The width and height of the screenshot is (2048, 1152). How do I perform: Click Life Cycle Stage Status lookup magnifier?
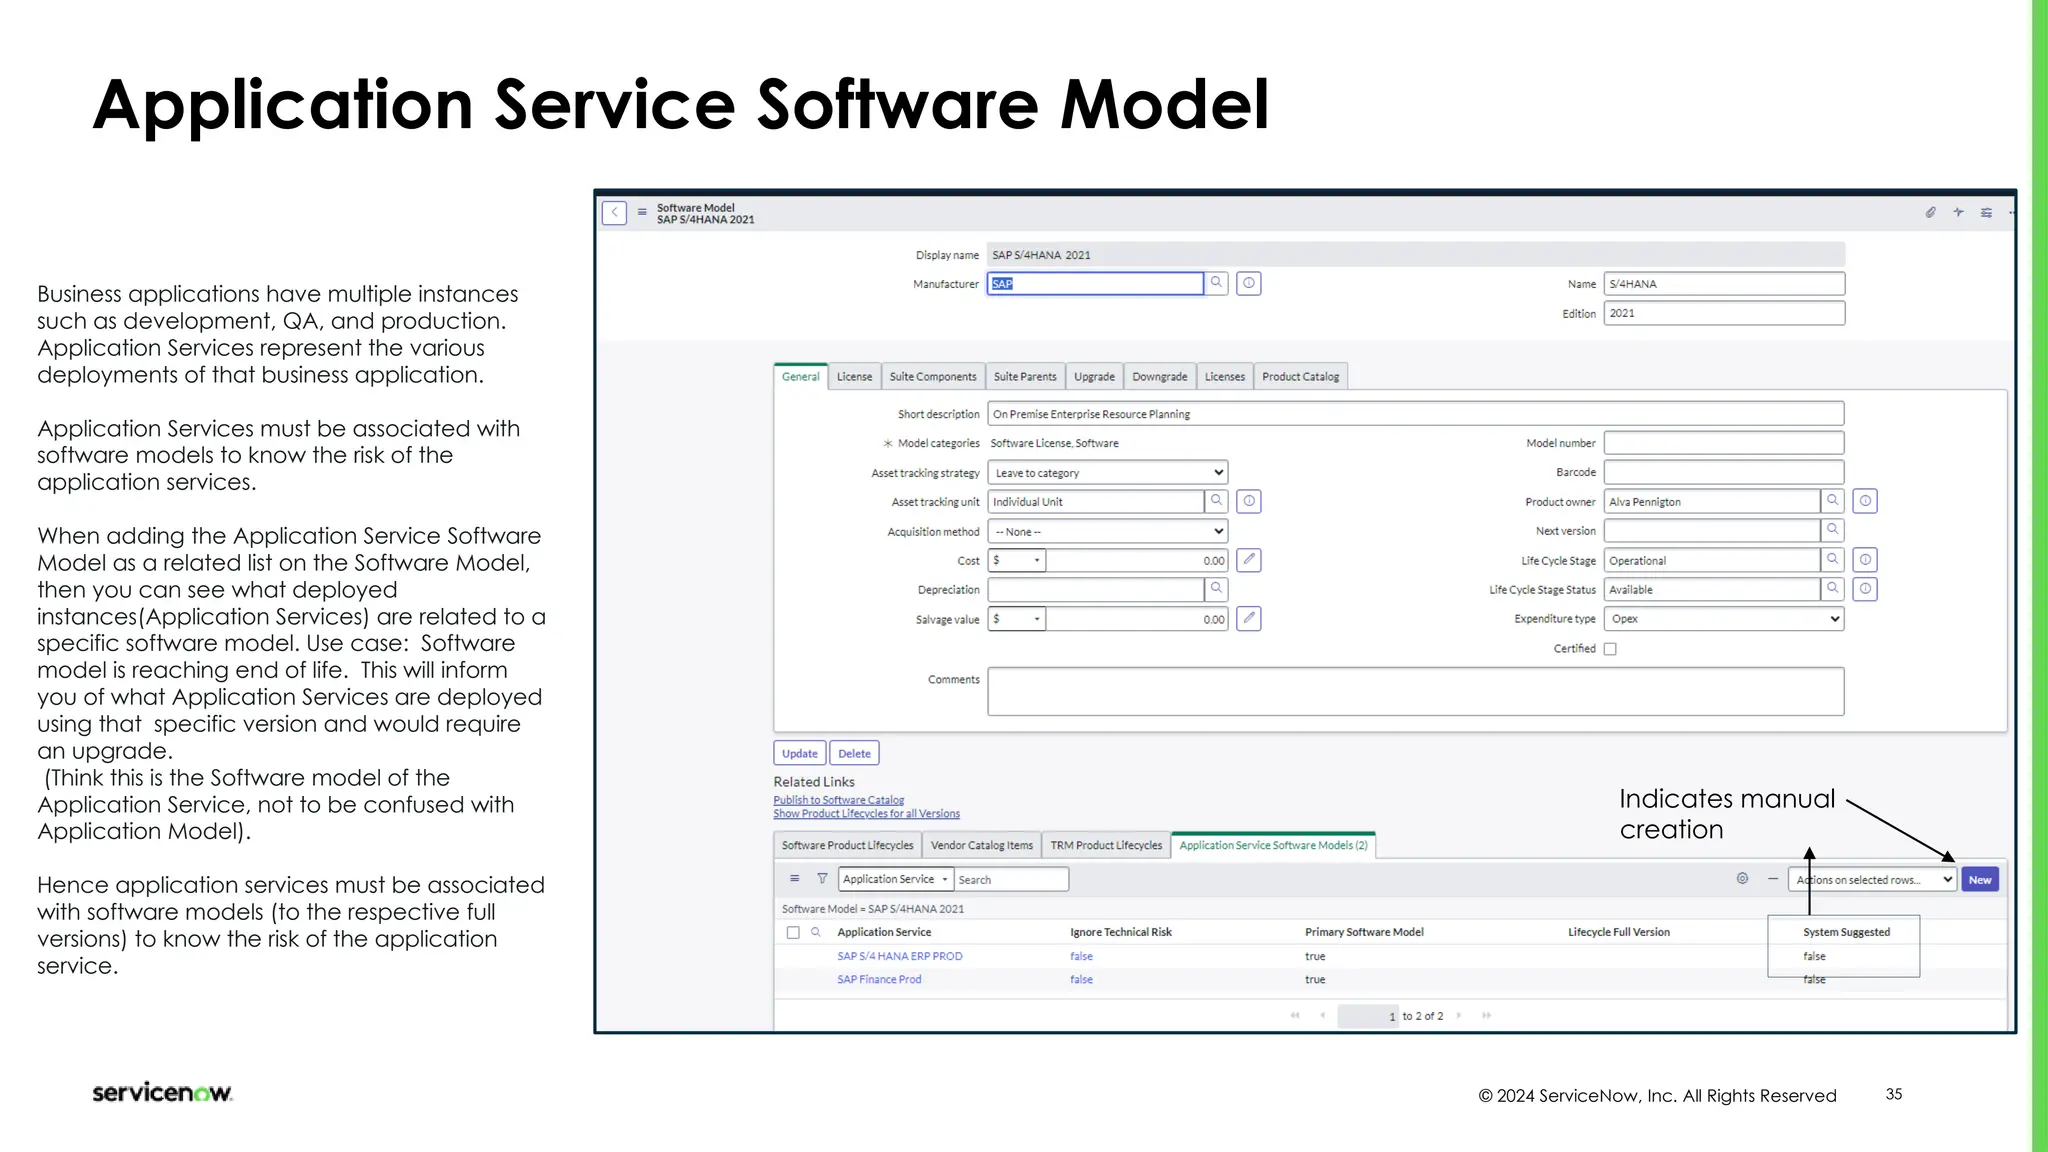click(x=1832, y=589)
